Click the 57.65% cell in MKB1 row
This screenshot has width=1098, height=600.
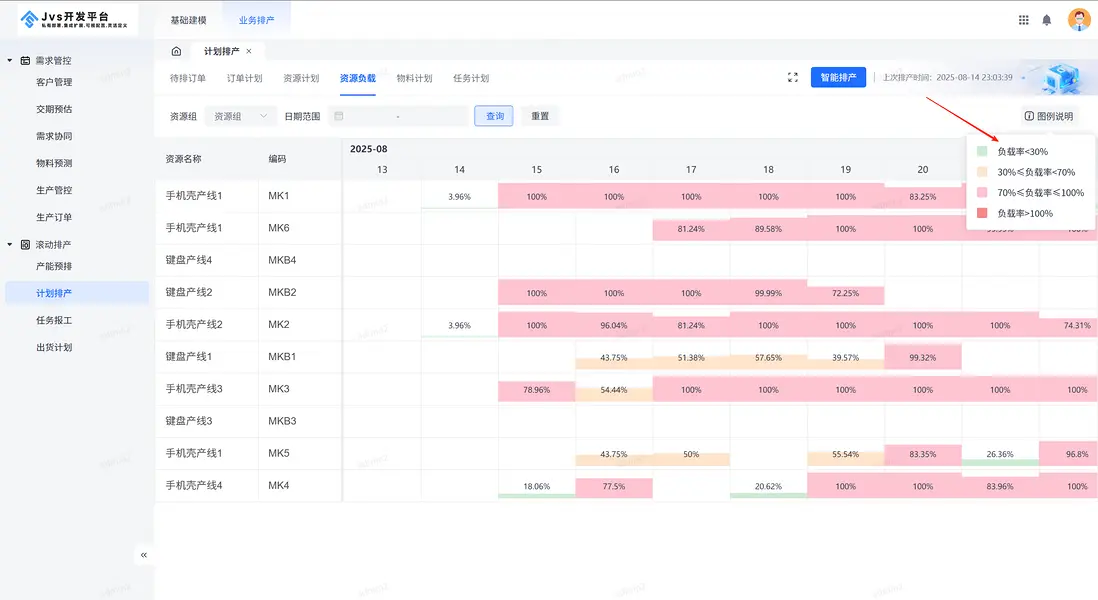pos(768,358)
